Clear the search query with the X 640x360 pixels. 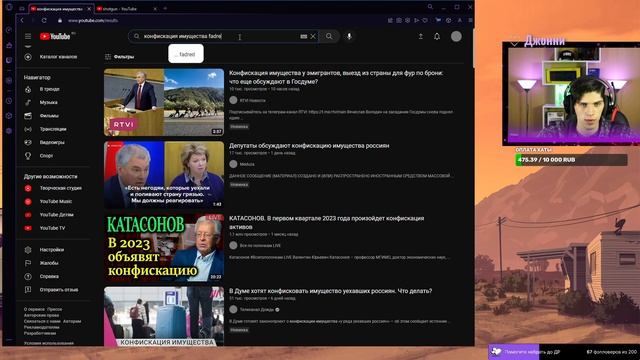[313, 36]
